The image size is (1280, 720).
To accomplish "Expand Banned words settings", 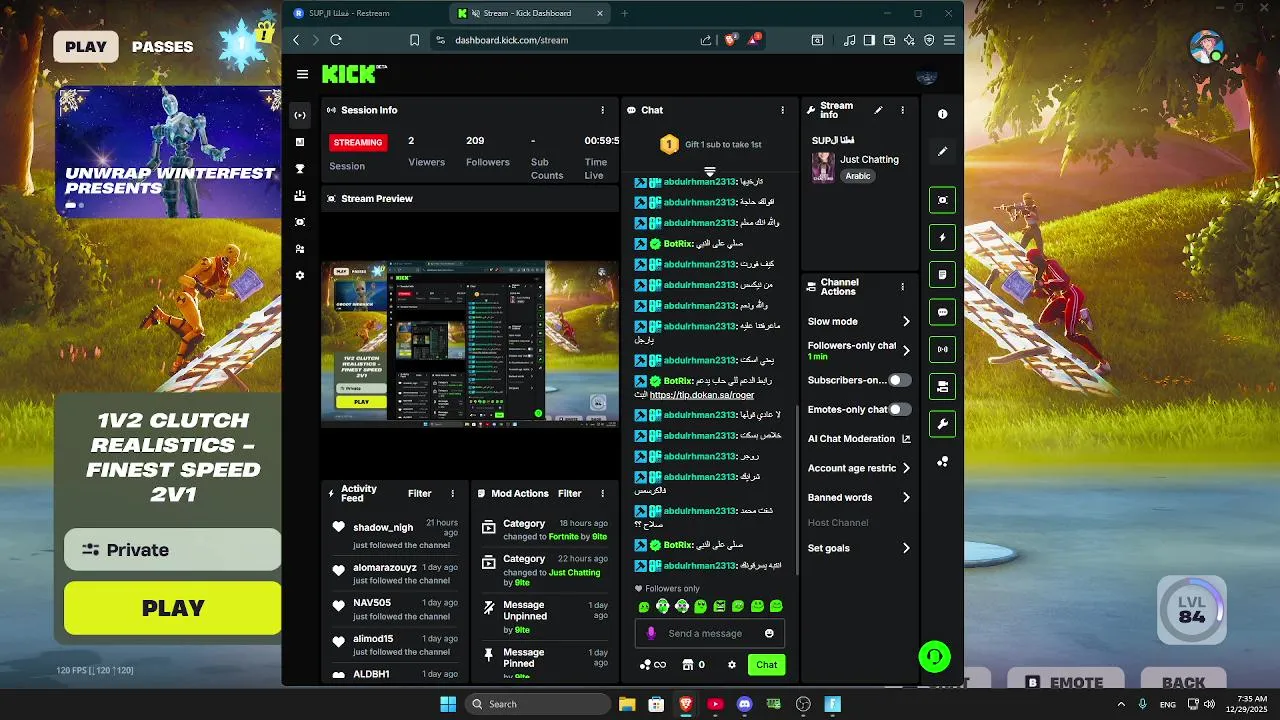I will pos(906,497).
